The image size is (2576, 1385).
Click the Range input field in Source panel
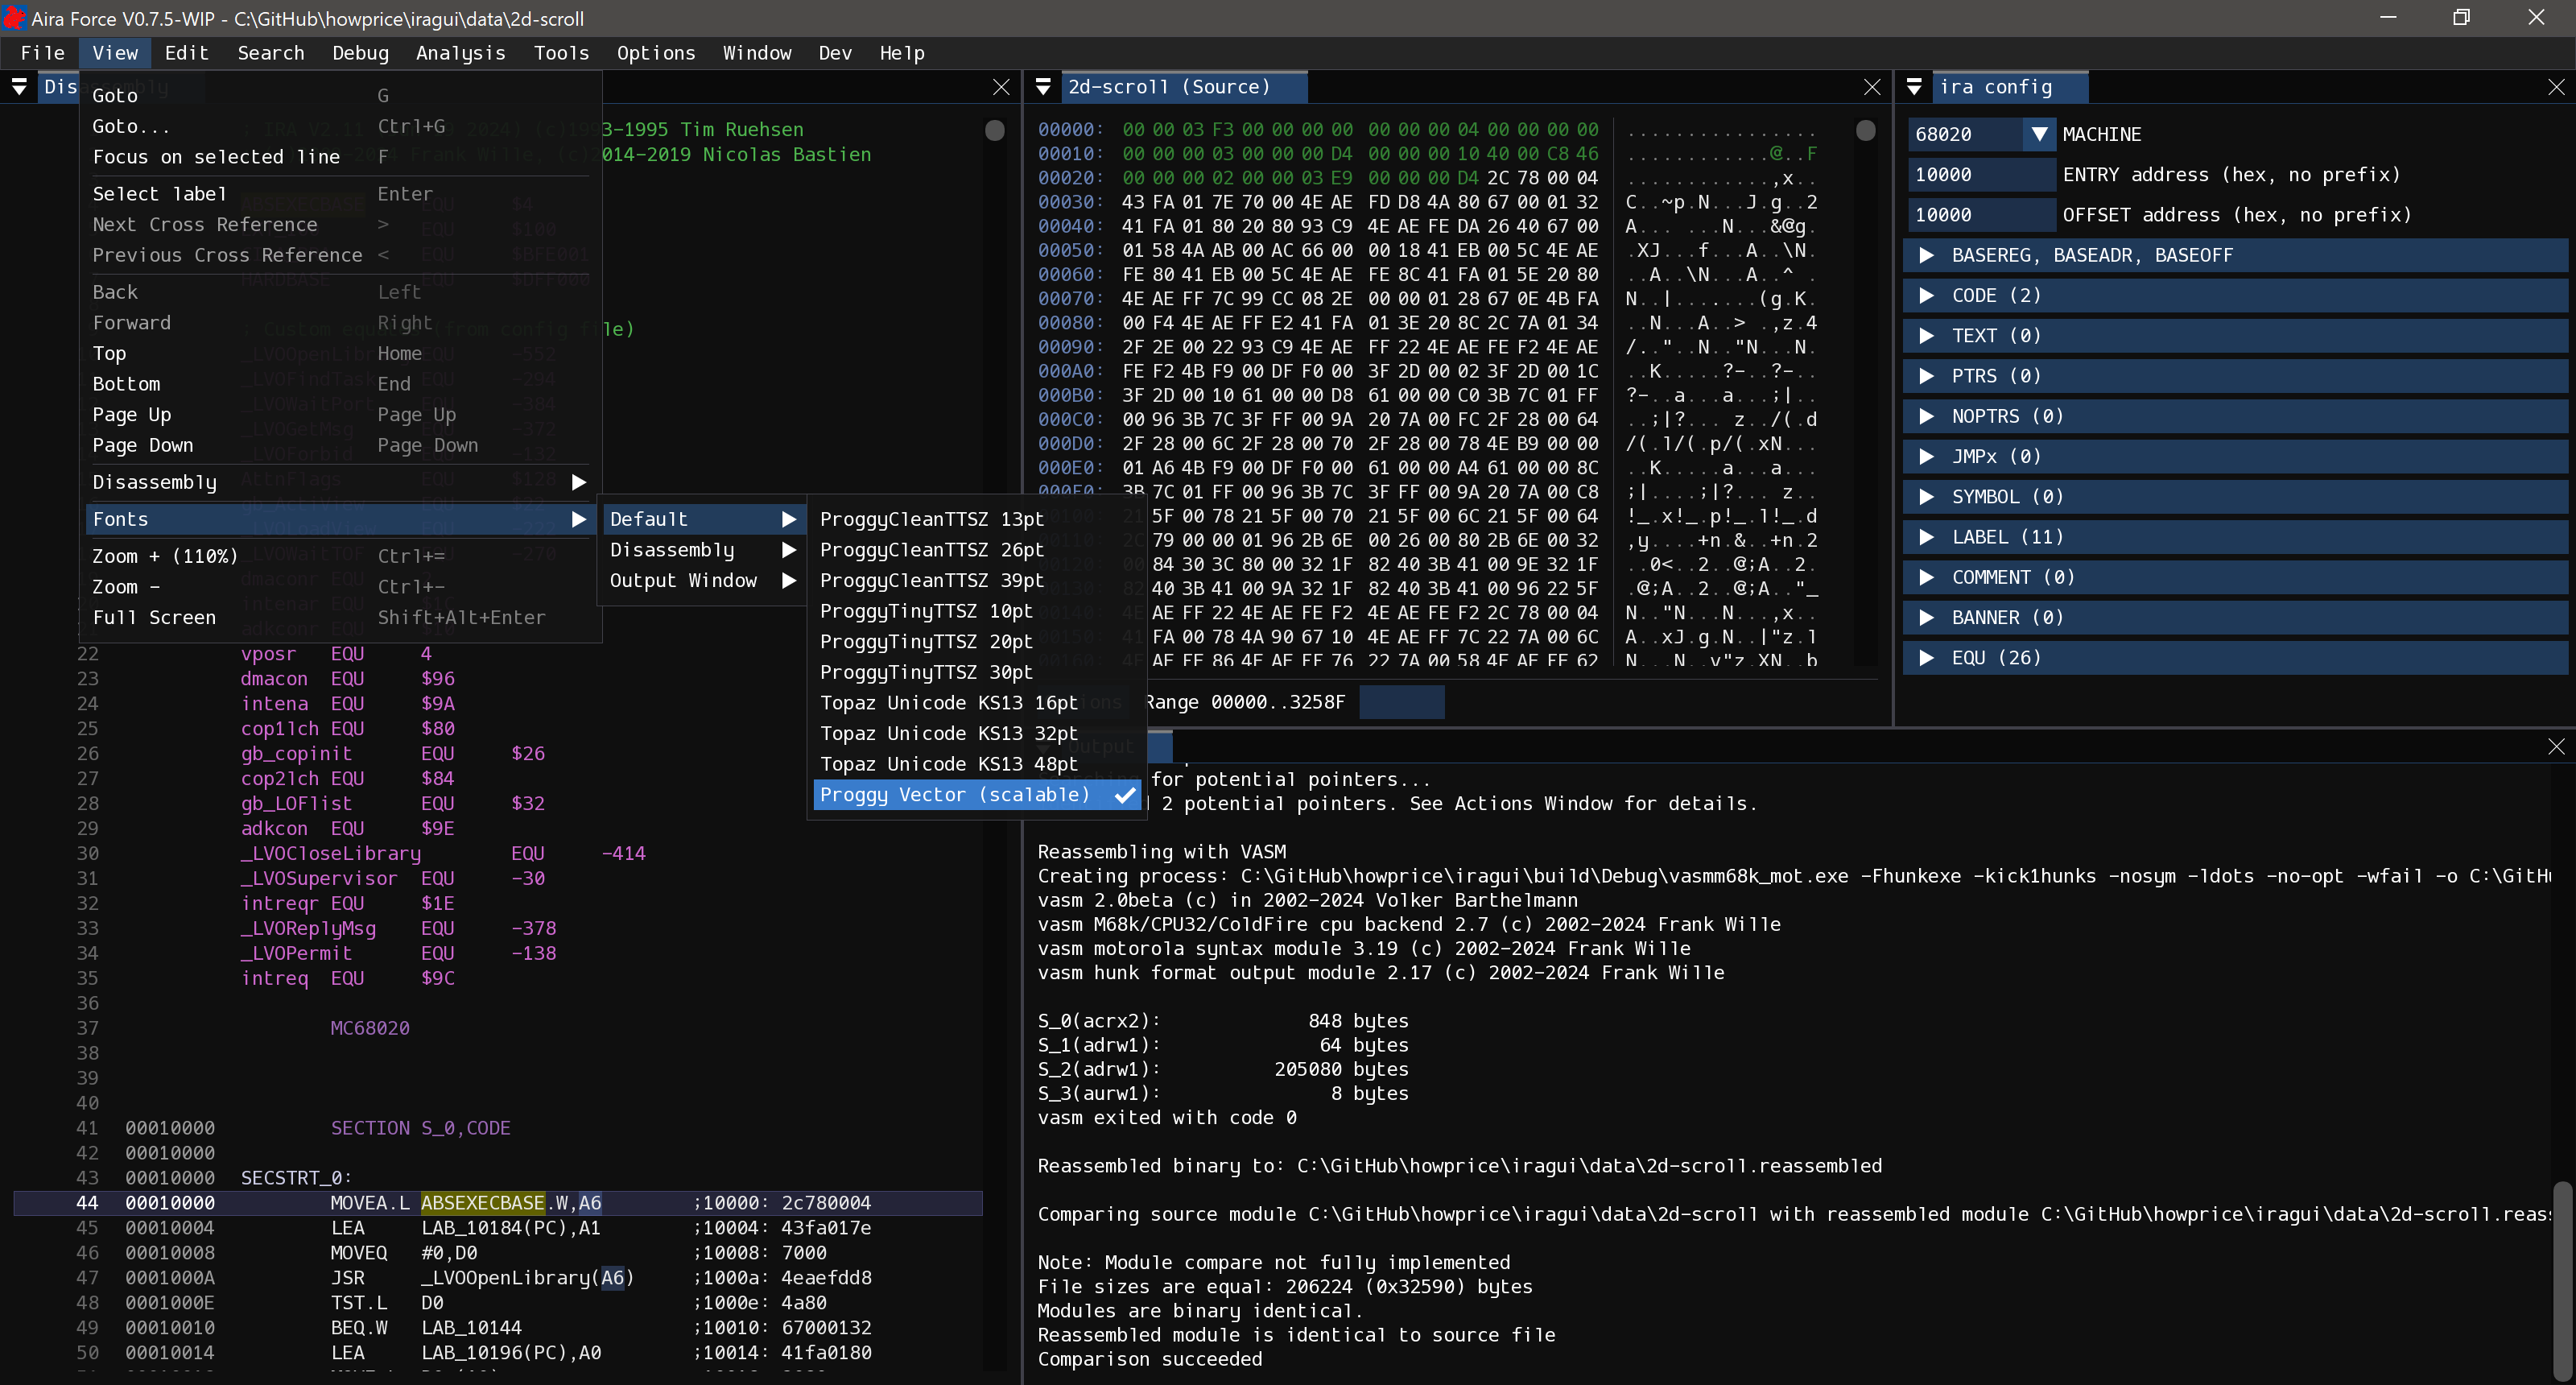pyautogui.click(x=1402, y=702)
